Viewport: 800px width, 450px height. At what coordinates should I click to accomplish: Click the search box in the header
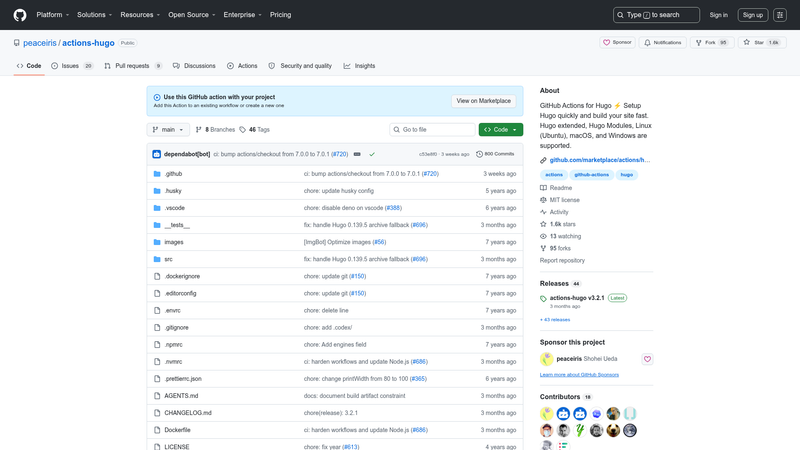point(656,15)
